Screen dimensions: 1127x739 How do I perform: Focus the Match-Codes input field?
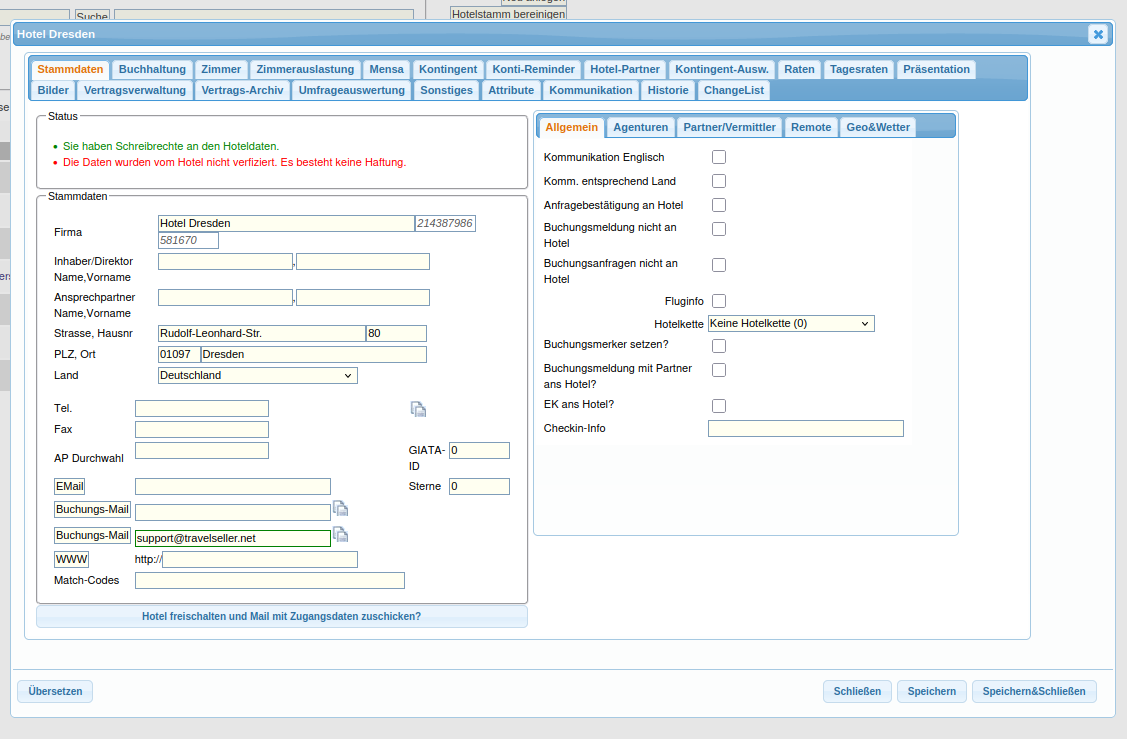pos(269,581)
